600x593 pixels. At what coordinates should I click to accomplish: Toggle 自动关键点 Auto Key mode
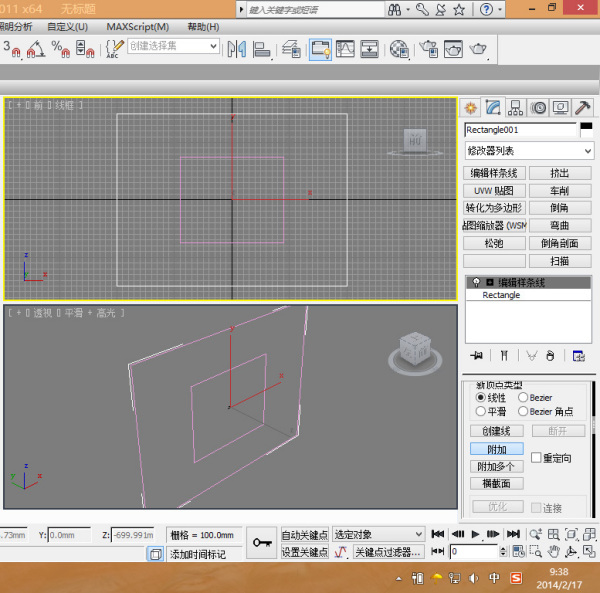pos(305,535)
